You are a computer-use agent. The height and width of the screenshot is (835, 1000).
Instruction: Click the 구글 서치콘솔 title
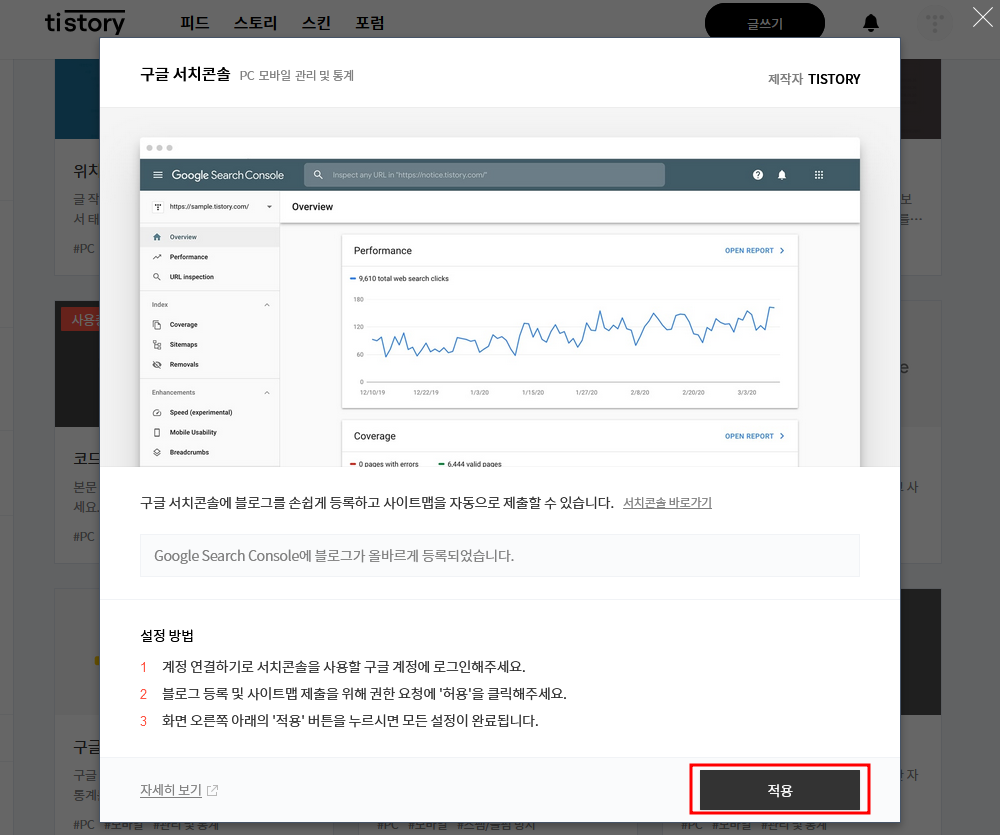185,75
